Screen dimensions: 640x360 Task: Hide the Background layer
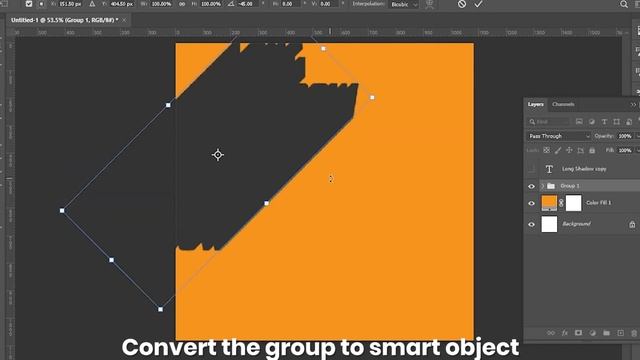(x=531, y=224)
